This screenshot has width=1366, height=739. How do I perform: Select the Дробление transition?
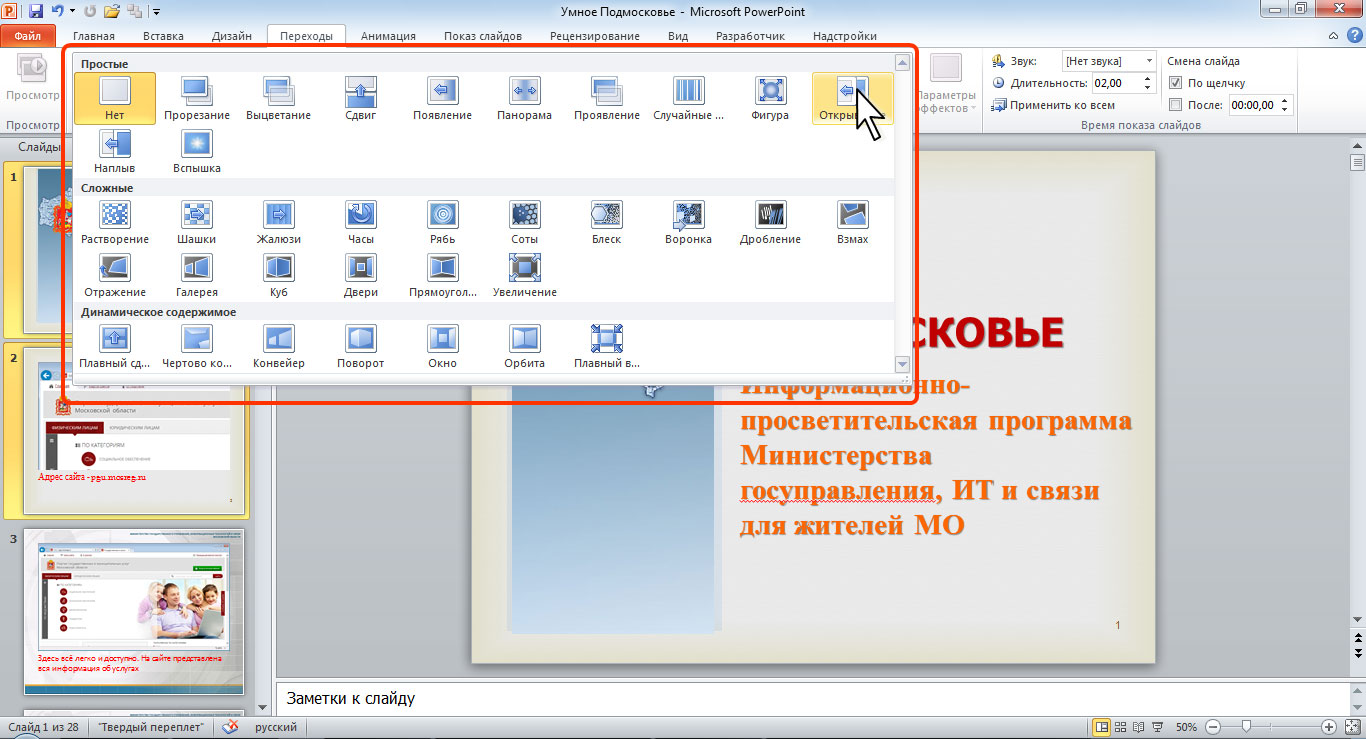770,222
